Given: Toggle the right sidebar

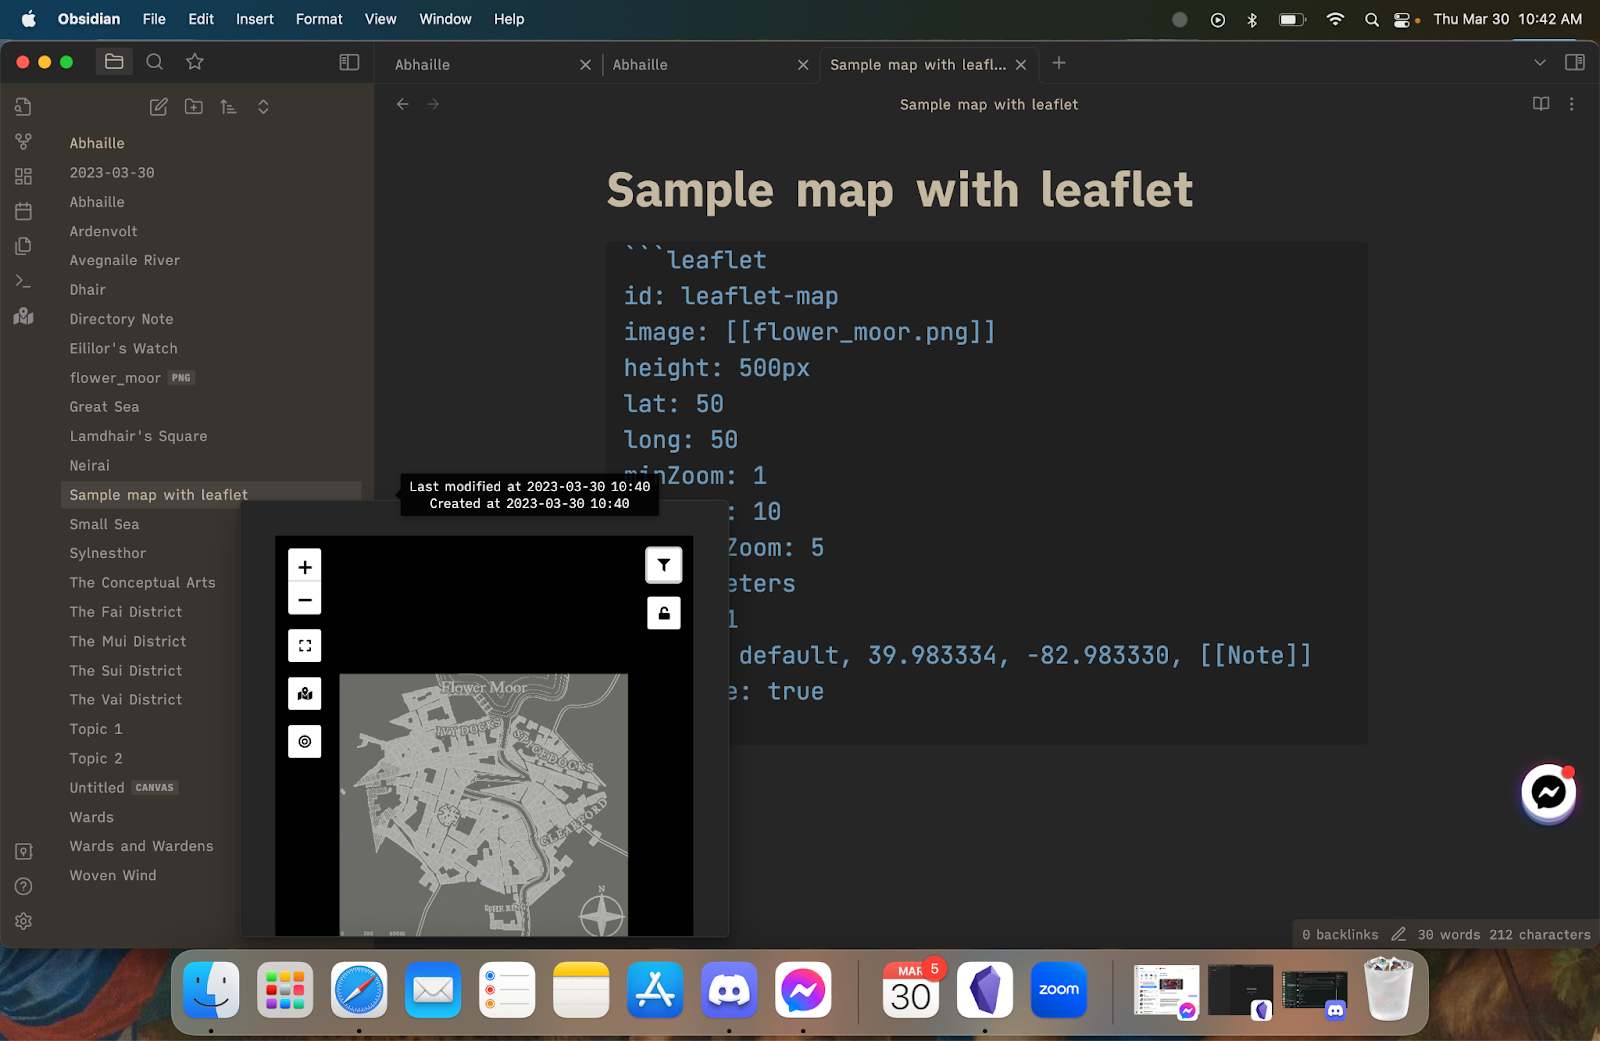Looking at the screenshot, I should click(x=1575, y=62).
